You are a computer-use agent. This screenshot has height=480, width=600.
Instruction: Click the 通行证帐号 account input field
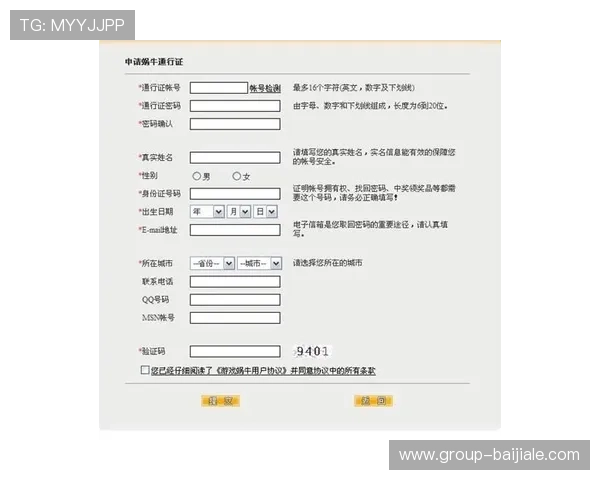coord(219,88)
